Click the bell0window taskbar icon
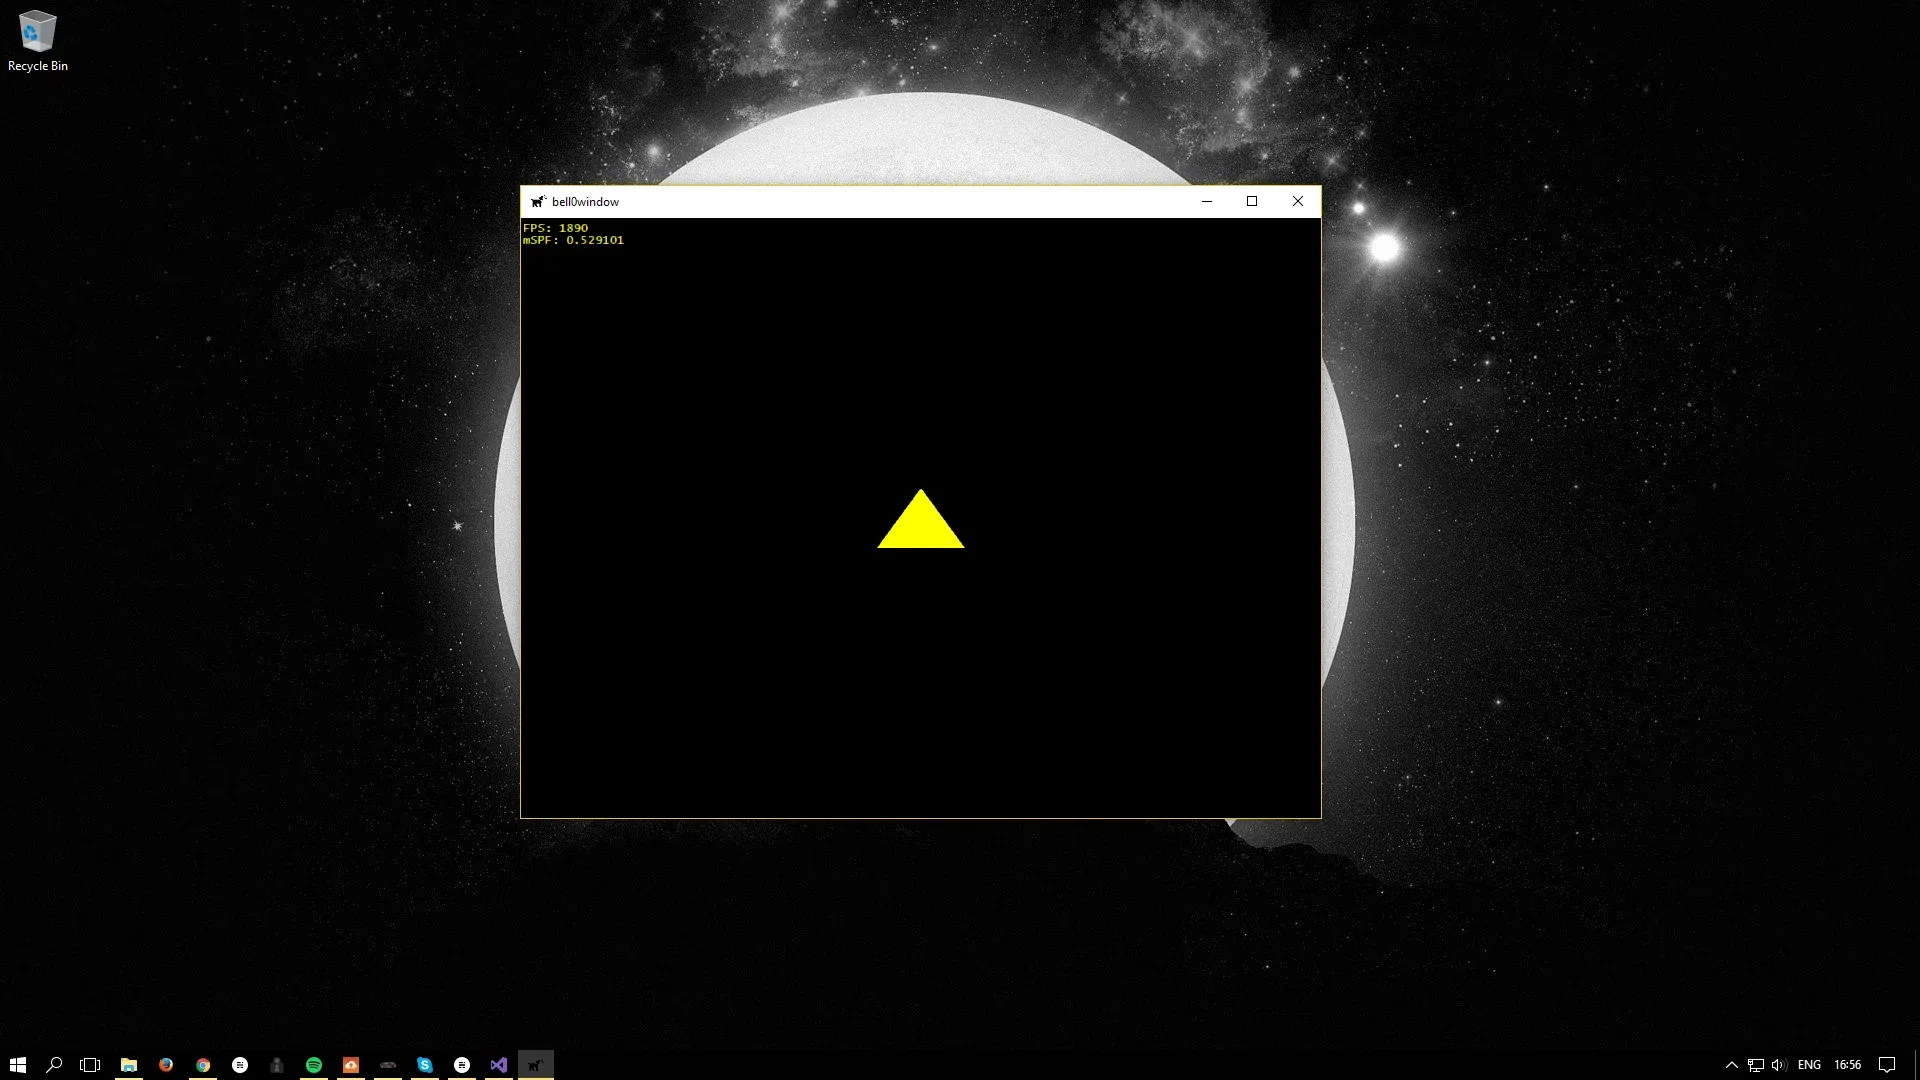 (x=538, y=1065)
